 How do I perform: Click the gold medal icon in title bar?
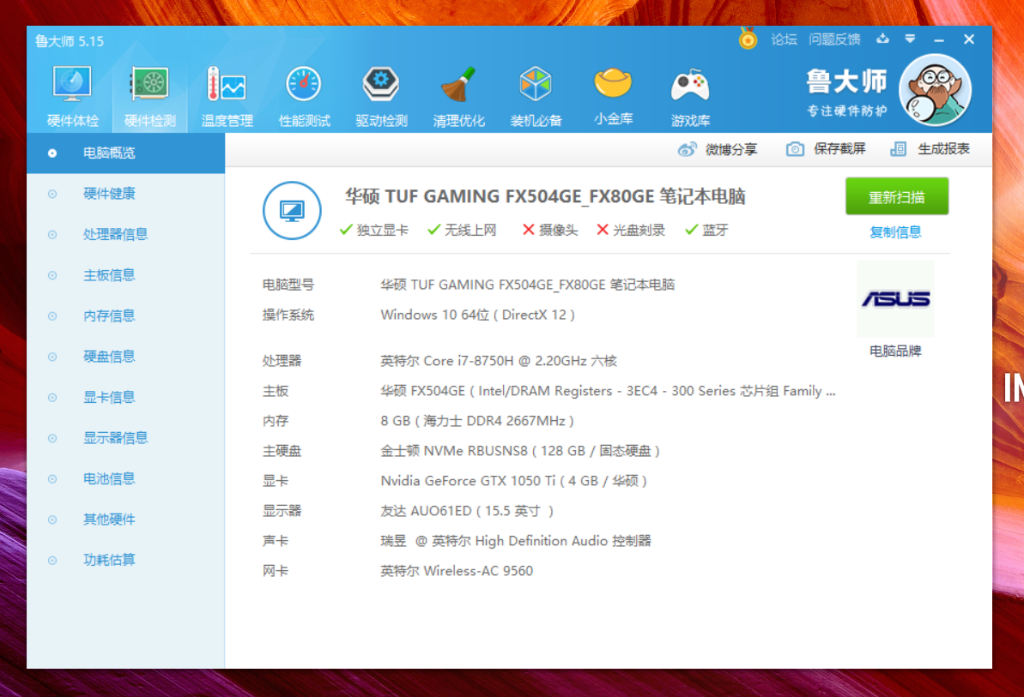point(748,39)
